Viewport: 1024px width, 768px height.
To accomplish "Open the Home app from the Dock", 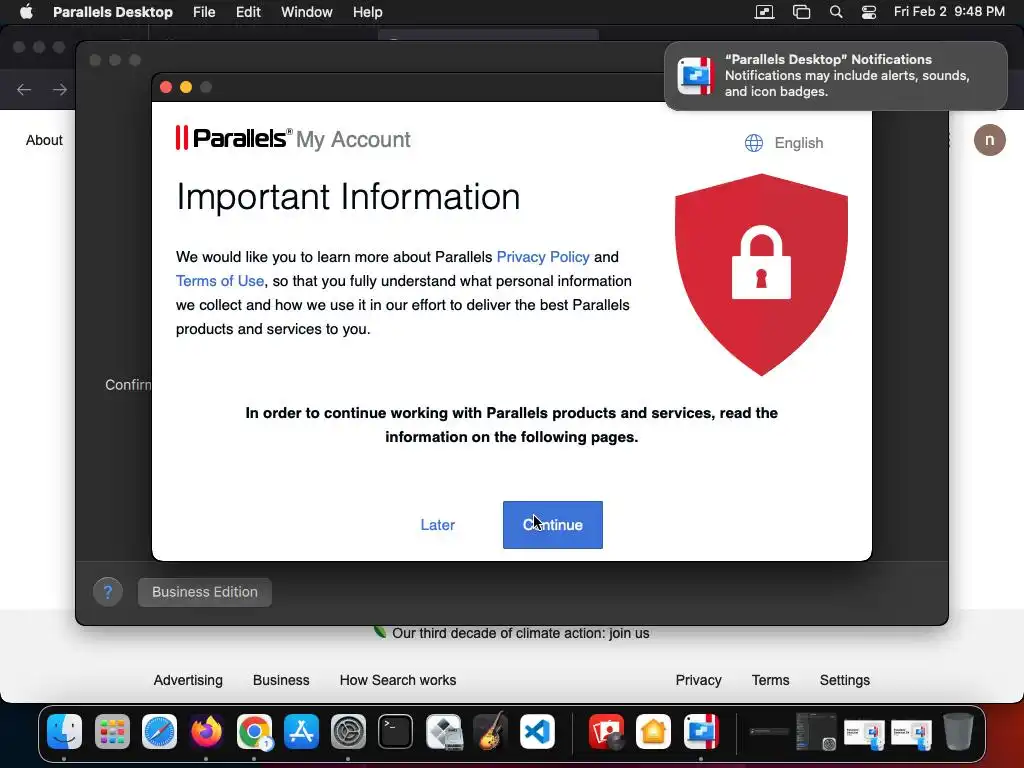I will pyautogui.click(x=654, y=731).
